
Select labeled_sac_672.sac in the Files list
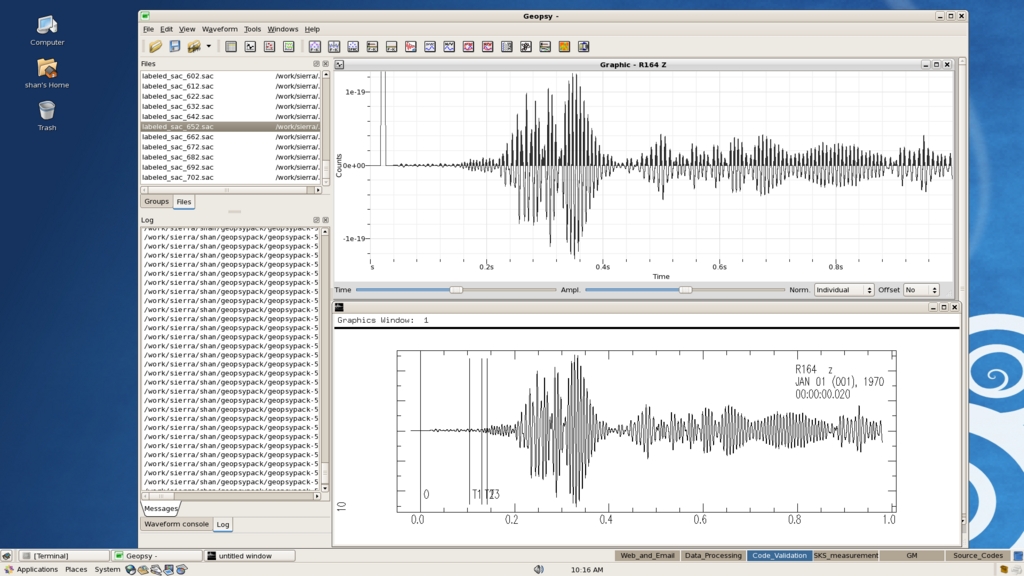tap(178, 147)
